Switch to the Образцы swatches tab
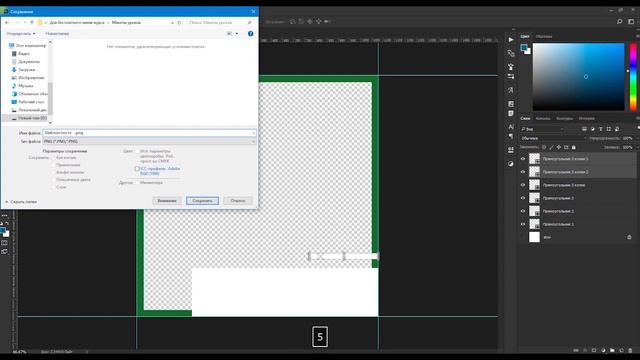This screenshot has width=640, height=360. [x=544, y=36]
